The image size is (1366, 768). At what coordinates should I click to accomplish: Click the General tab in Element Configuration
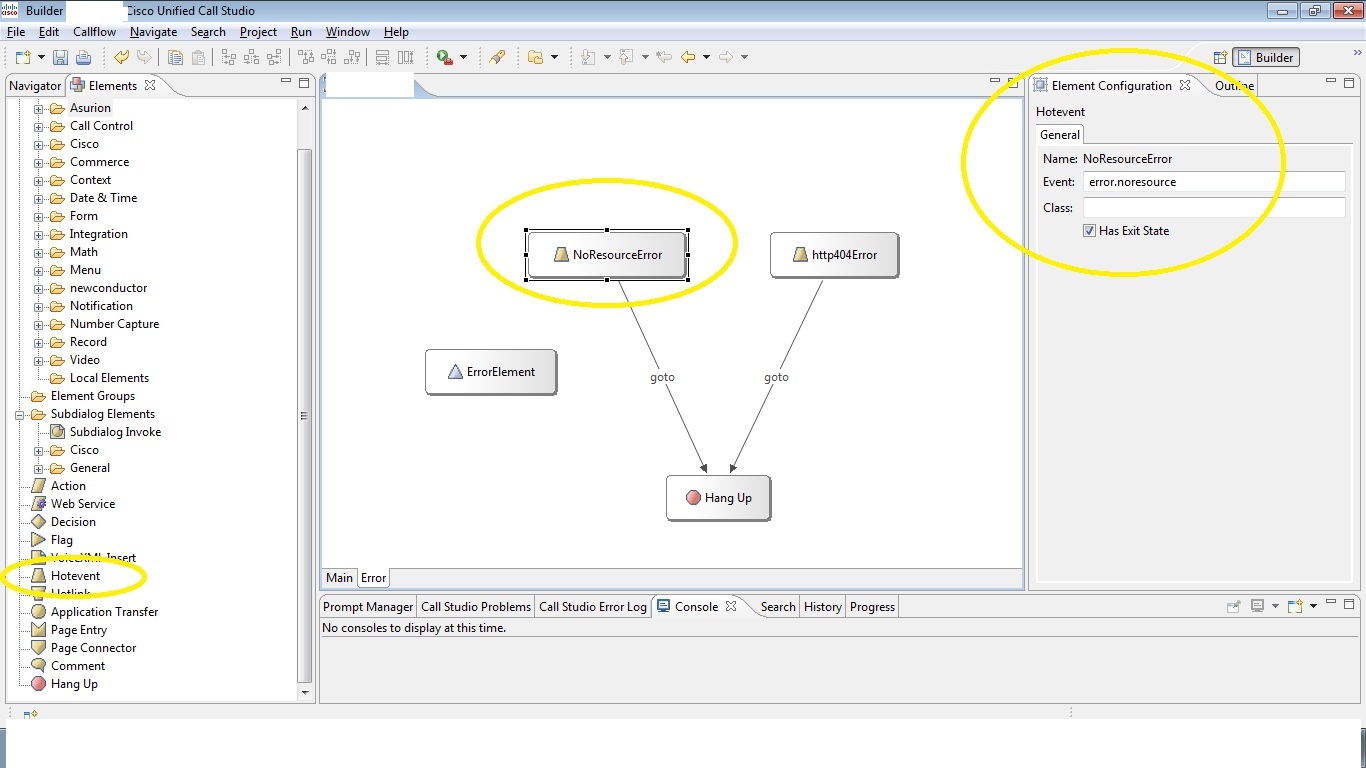[x=1059, y=135]
